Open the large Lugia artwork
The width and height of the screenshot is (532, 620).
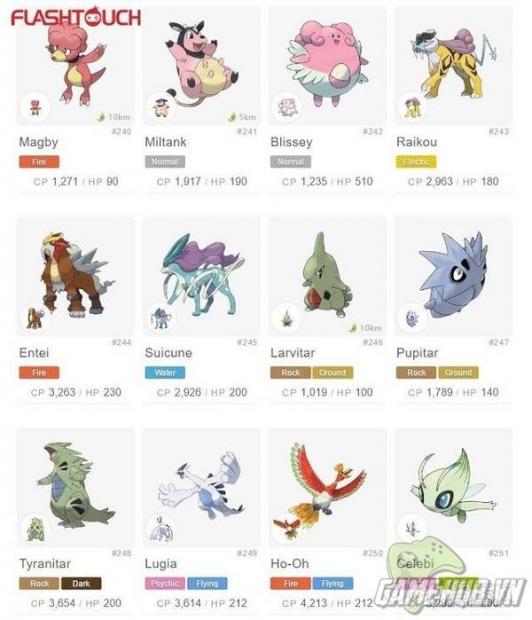[204, 486]
